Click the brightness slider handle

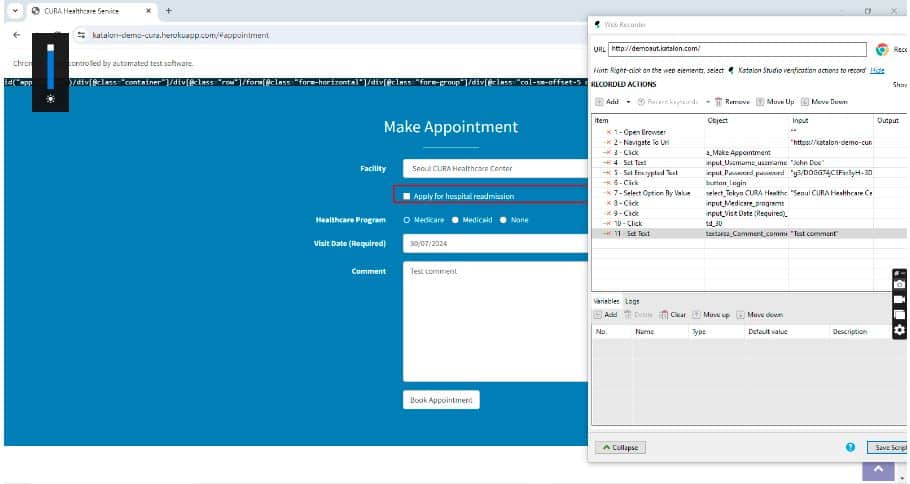(x=50, y=48)
